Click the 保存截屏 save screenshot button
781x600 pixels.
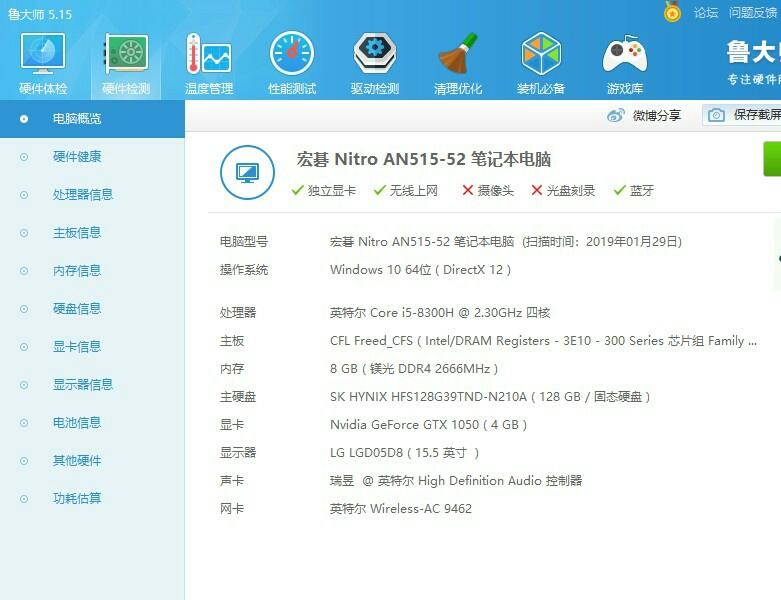pos(742,115)
